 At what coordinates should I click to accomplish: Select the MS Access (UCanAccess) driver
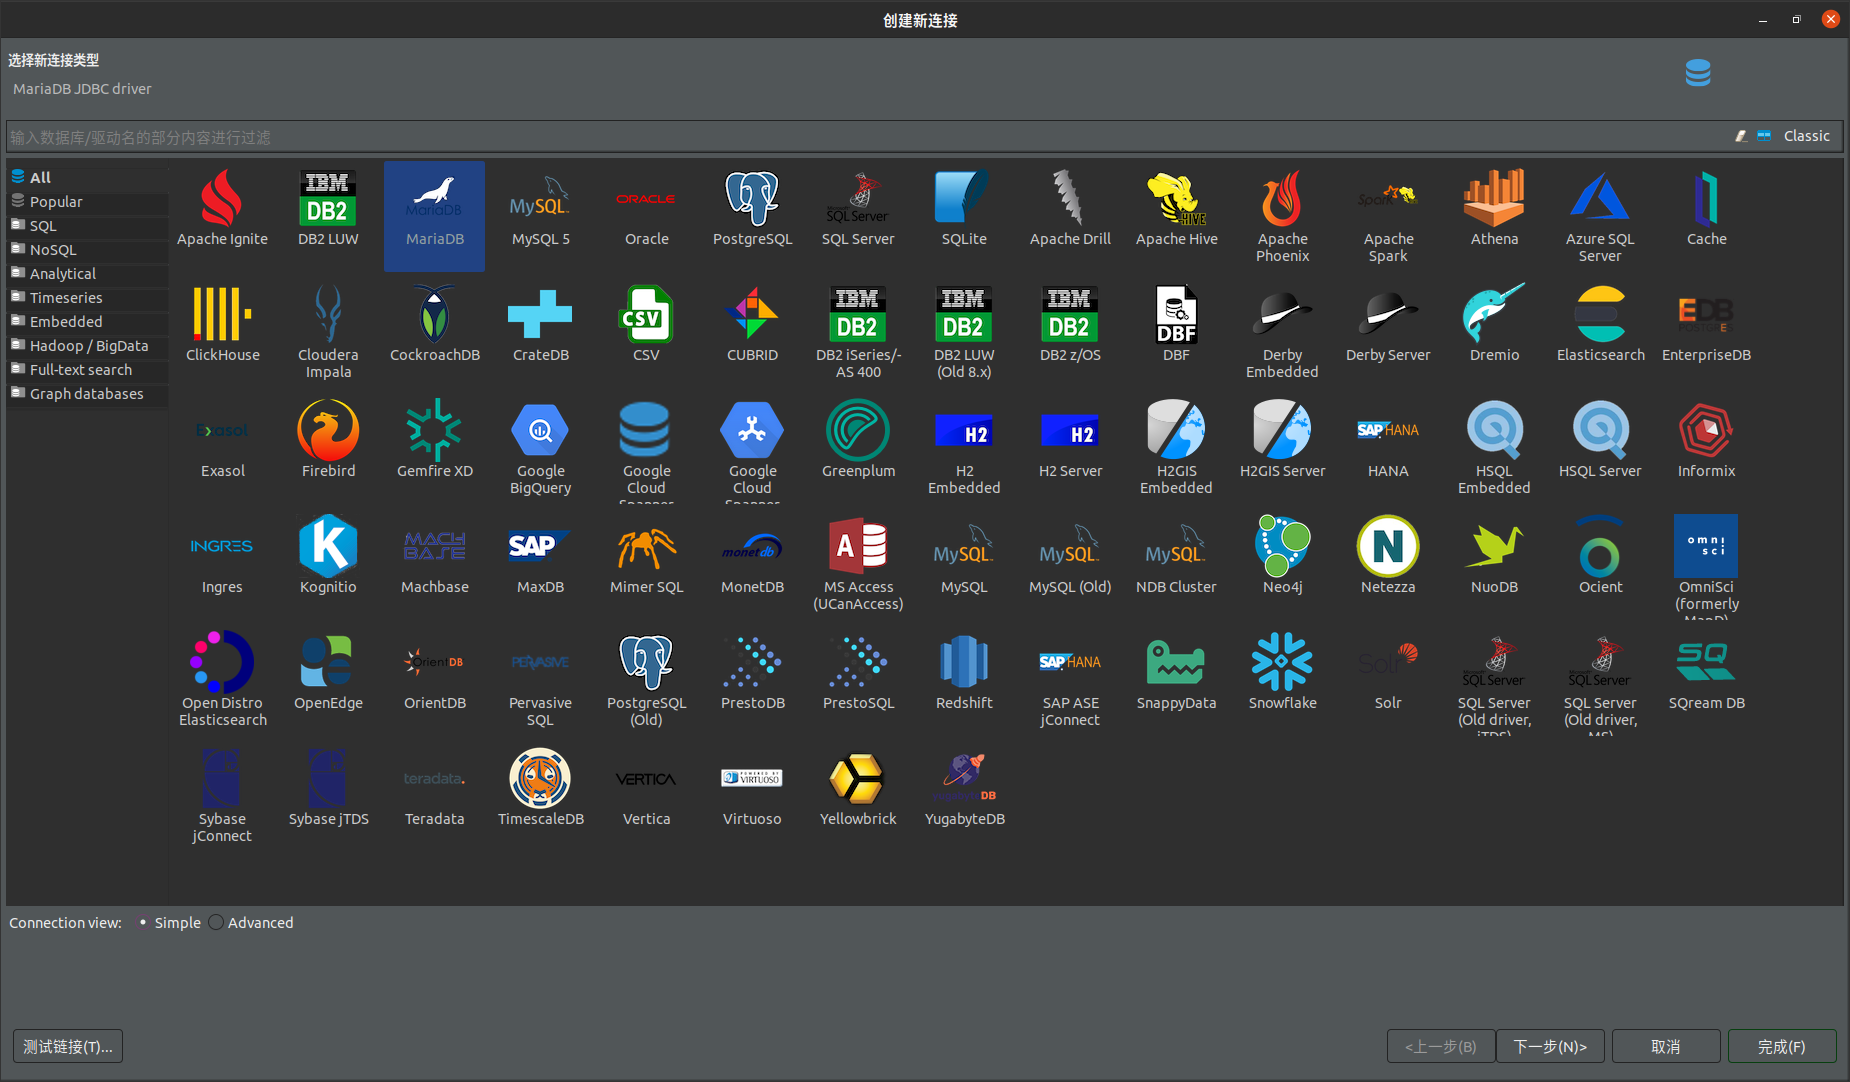[x=858, y=564]
